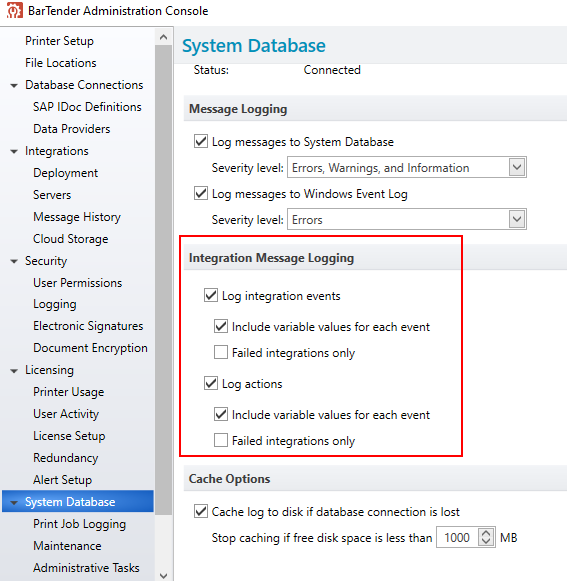Open Alert Setup page
The height and width of the screenshot is (581, 567).
[x=62, y=479]
